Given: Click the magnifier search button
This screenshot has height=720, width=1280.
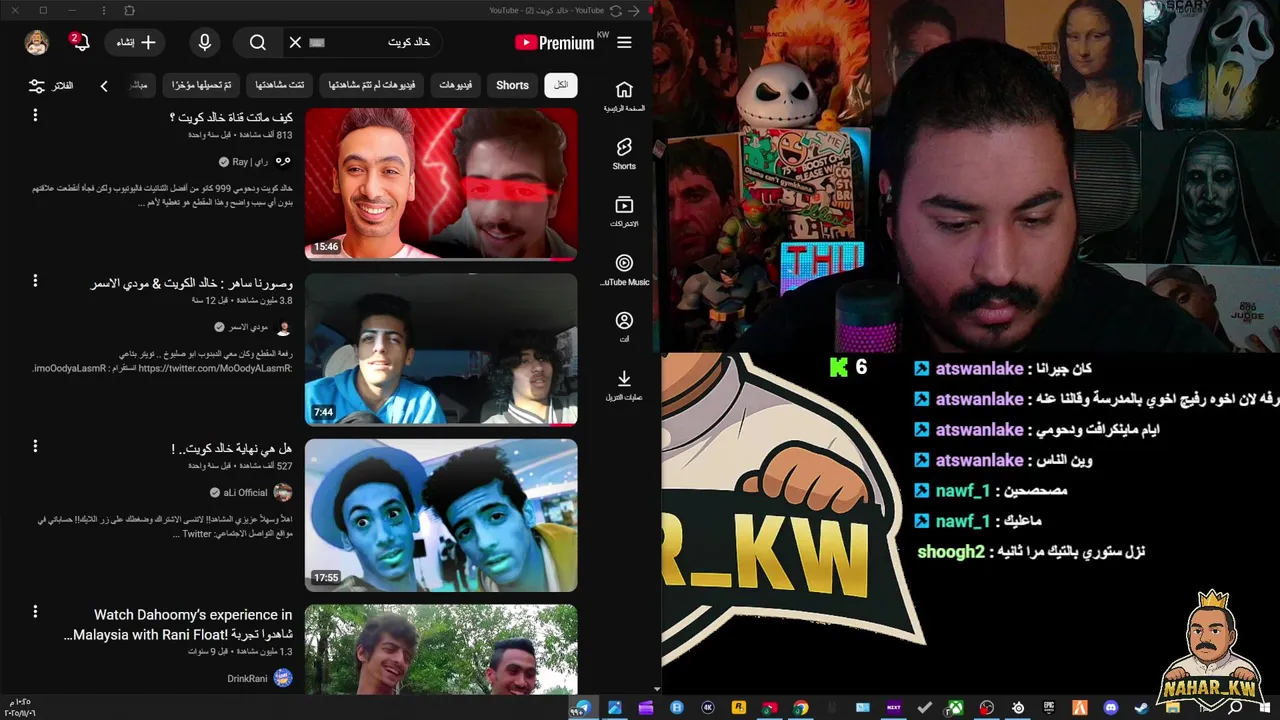Looking at the screenshot, I should (x=258, y=42).
